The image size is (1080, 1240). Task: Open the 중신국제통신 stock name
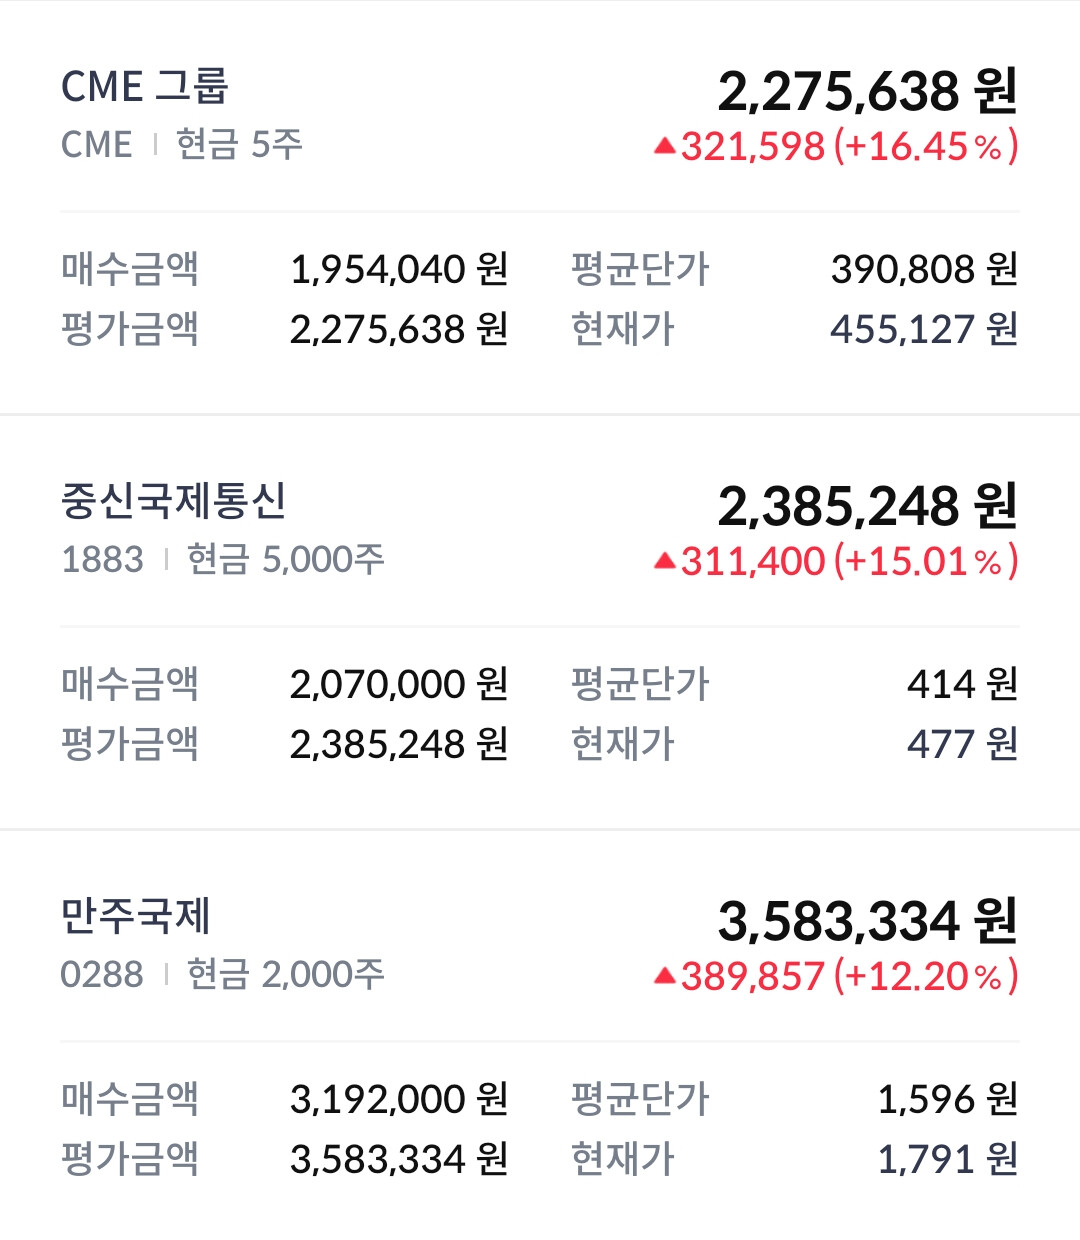tap(174, 501)
